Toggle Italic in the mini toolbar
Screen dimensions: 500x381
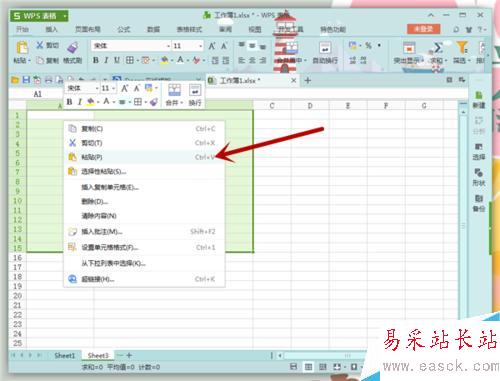tap(80, 102)
